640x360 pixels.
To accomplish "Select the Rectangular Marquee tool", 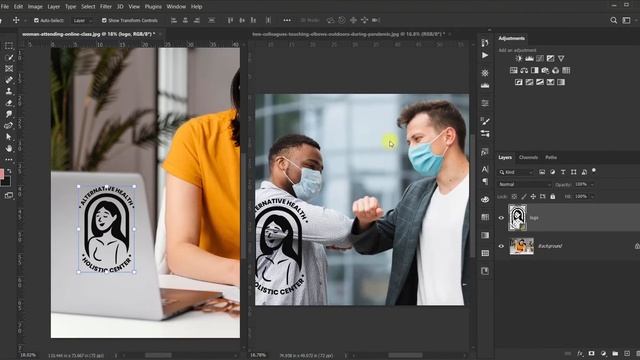I will click(x=9, y=46).
